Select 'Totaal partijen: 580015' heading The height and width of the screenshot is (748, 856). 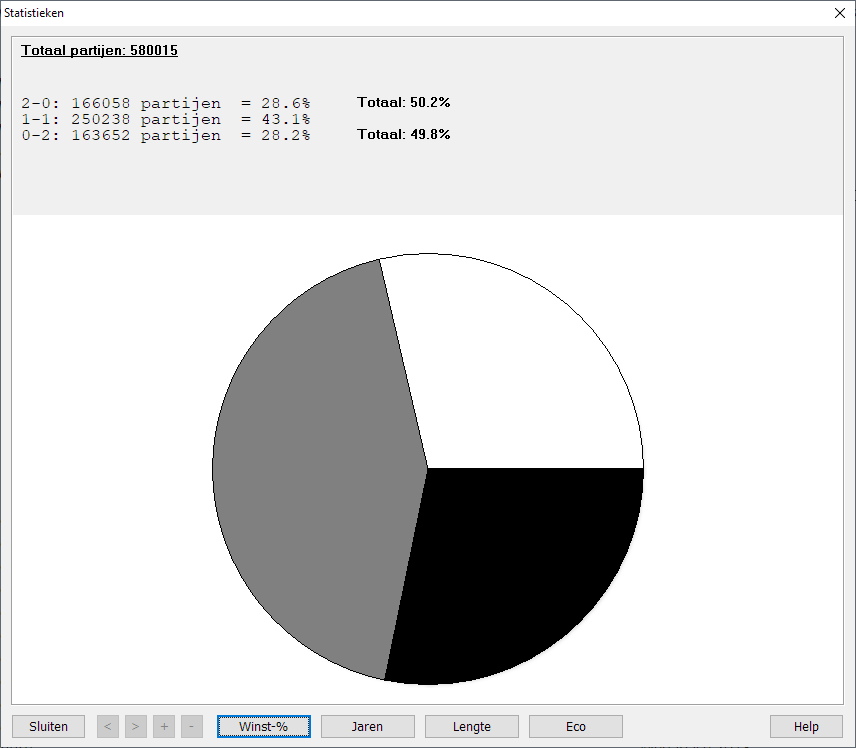(x=99, y=50)
